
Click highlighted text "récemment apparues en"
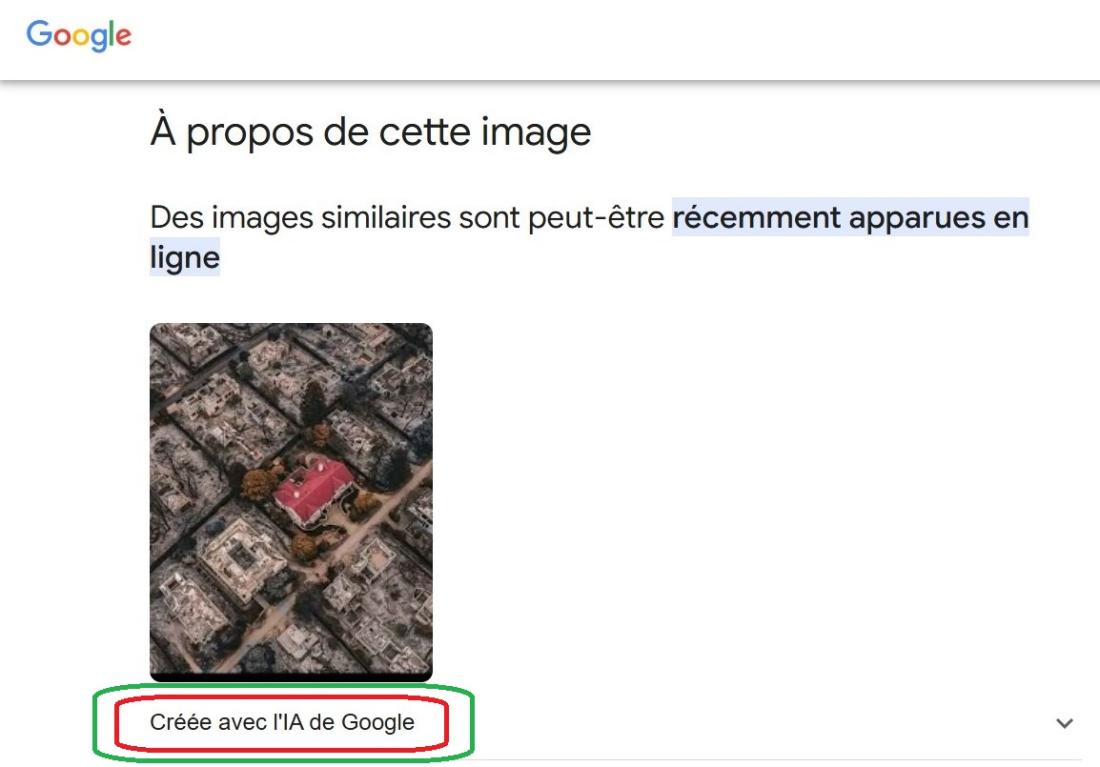(x=850, y=217)
